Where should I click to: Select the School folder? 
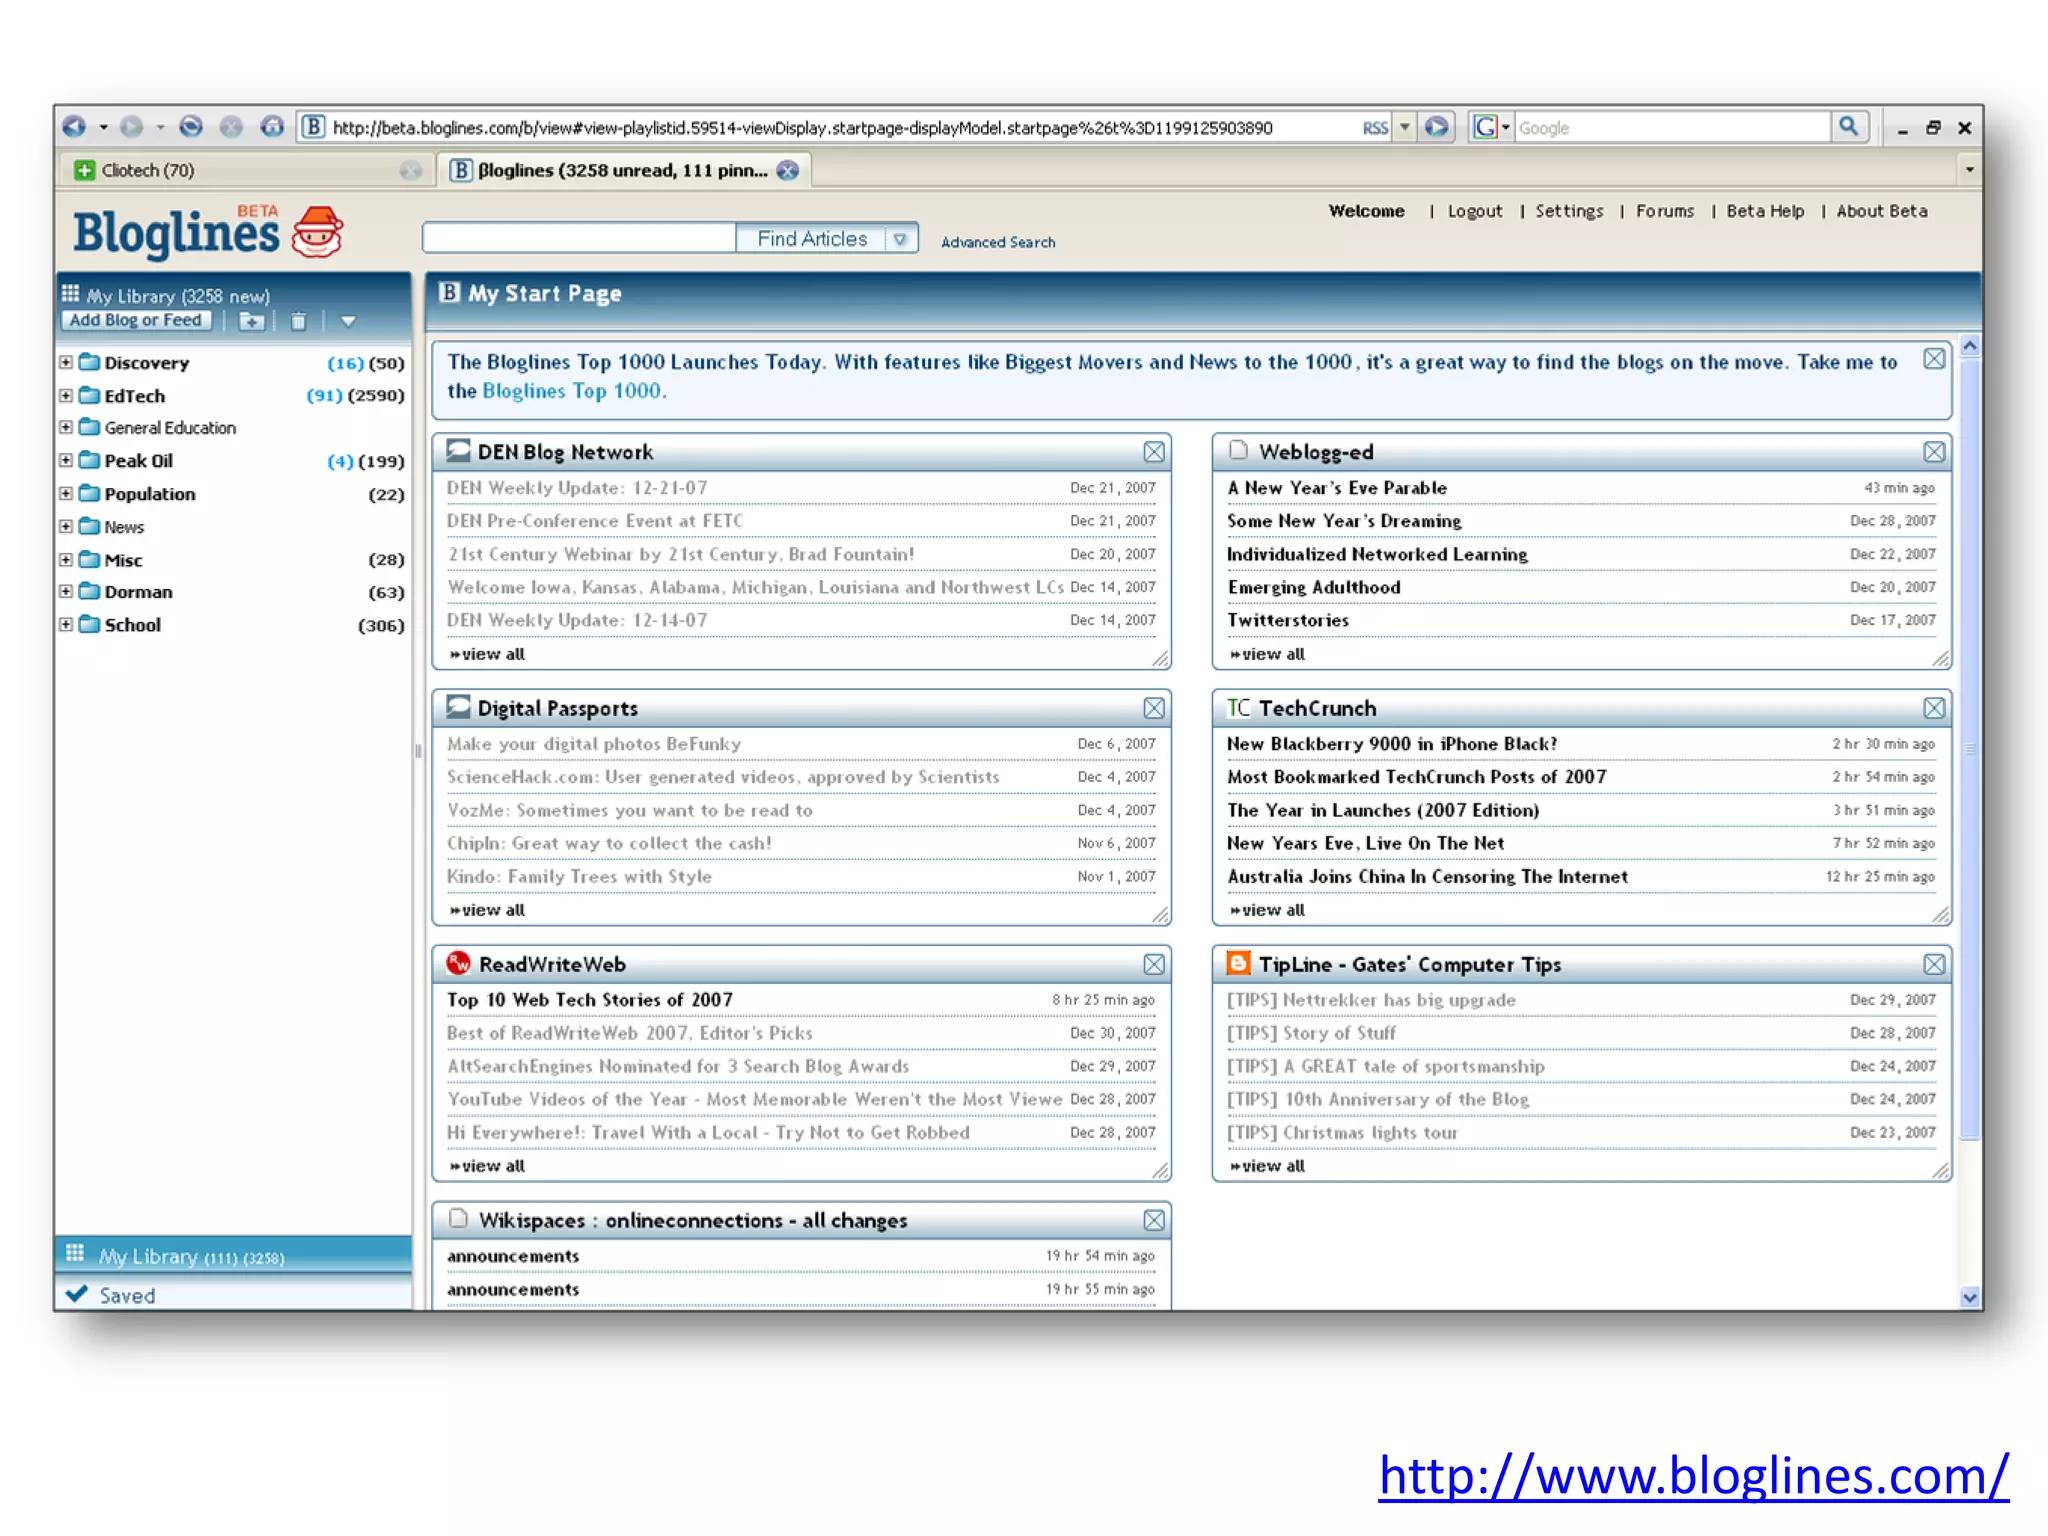coord(132,625)
